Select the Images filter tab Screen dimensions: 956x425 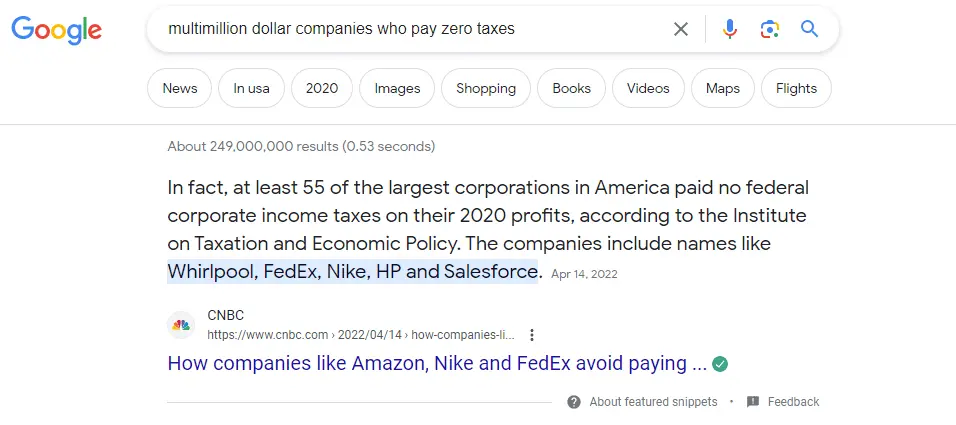[x=397, y=88]
